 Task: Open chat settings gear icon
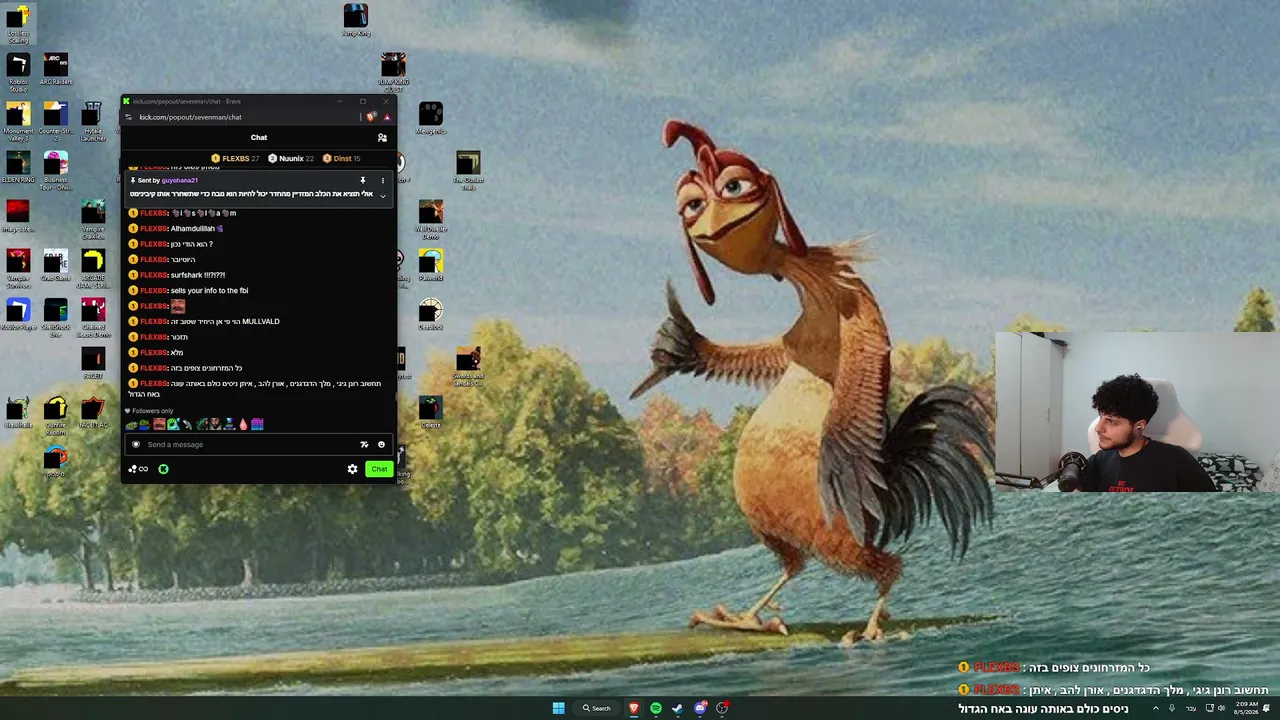pyautogui.click(x=352, y=469)
